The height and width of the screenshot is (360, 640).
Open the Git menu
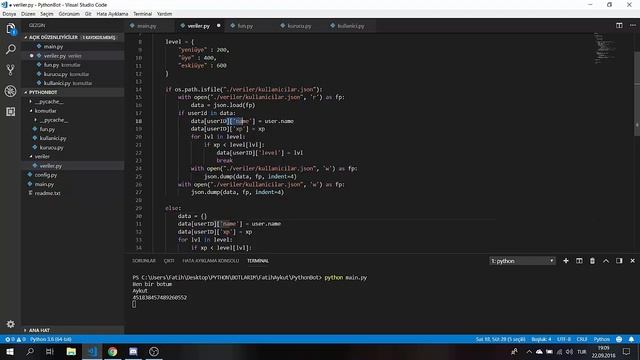click(88, 14)
